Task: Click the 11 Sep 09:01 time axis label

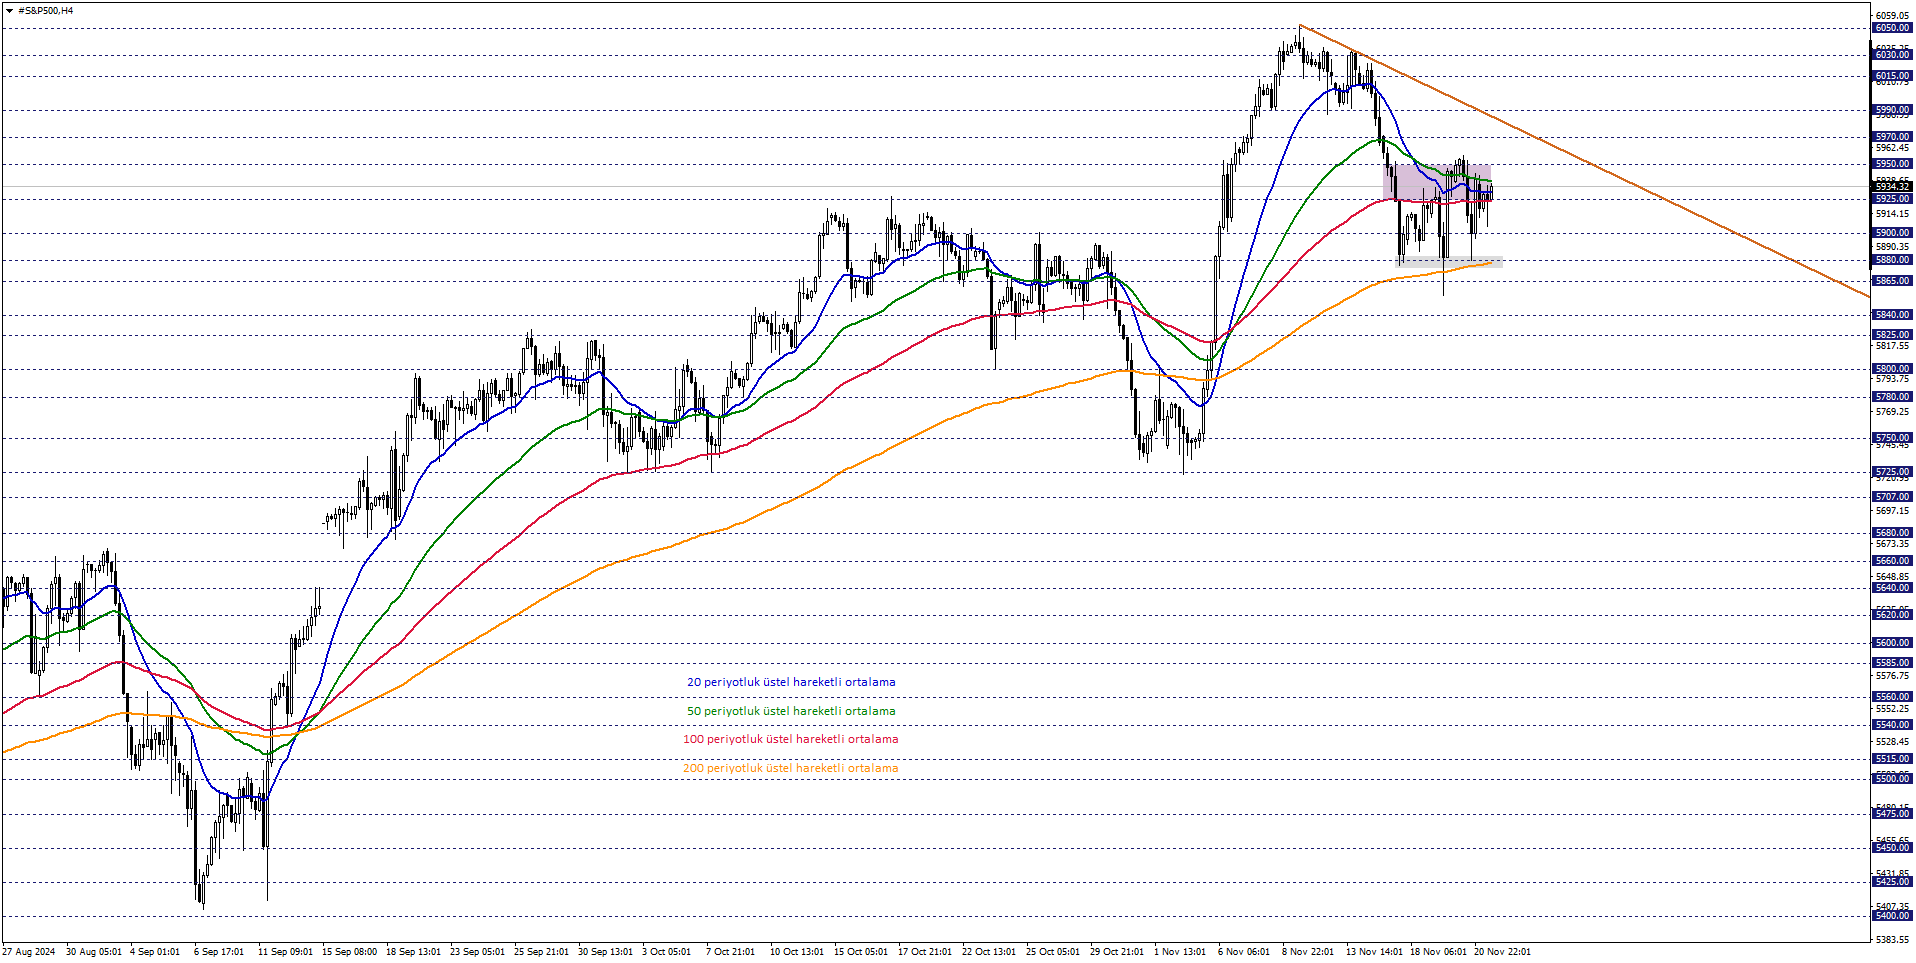Action: pos(285,952)
